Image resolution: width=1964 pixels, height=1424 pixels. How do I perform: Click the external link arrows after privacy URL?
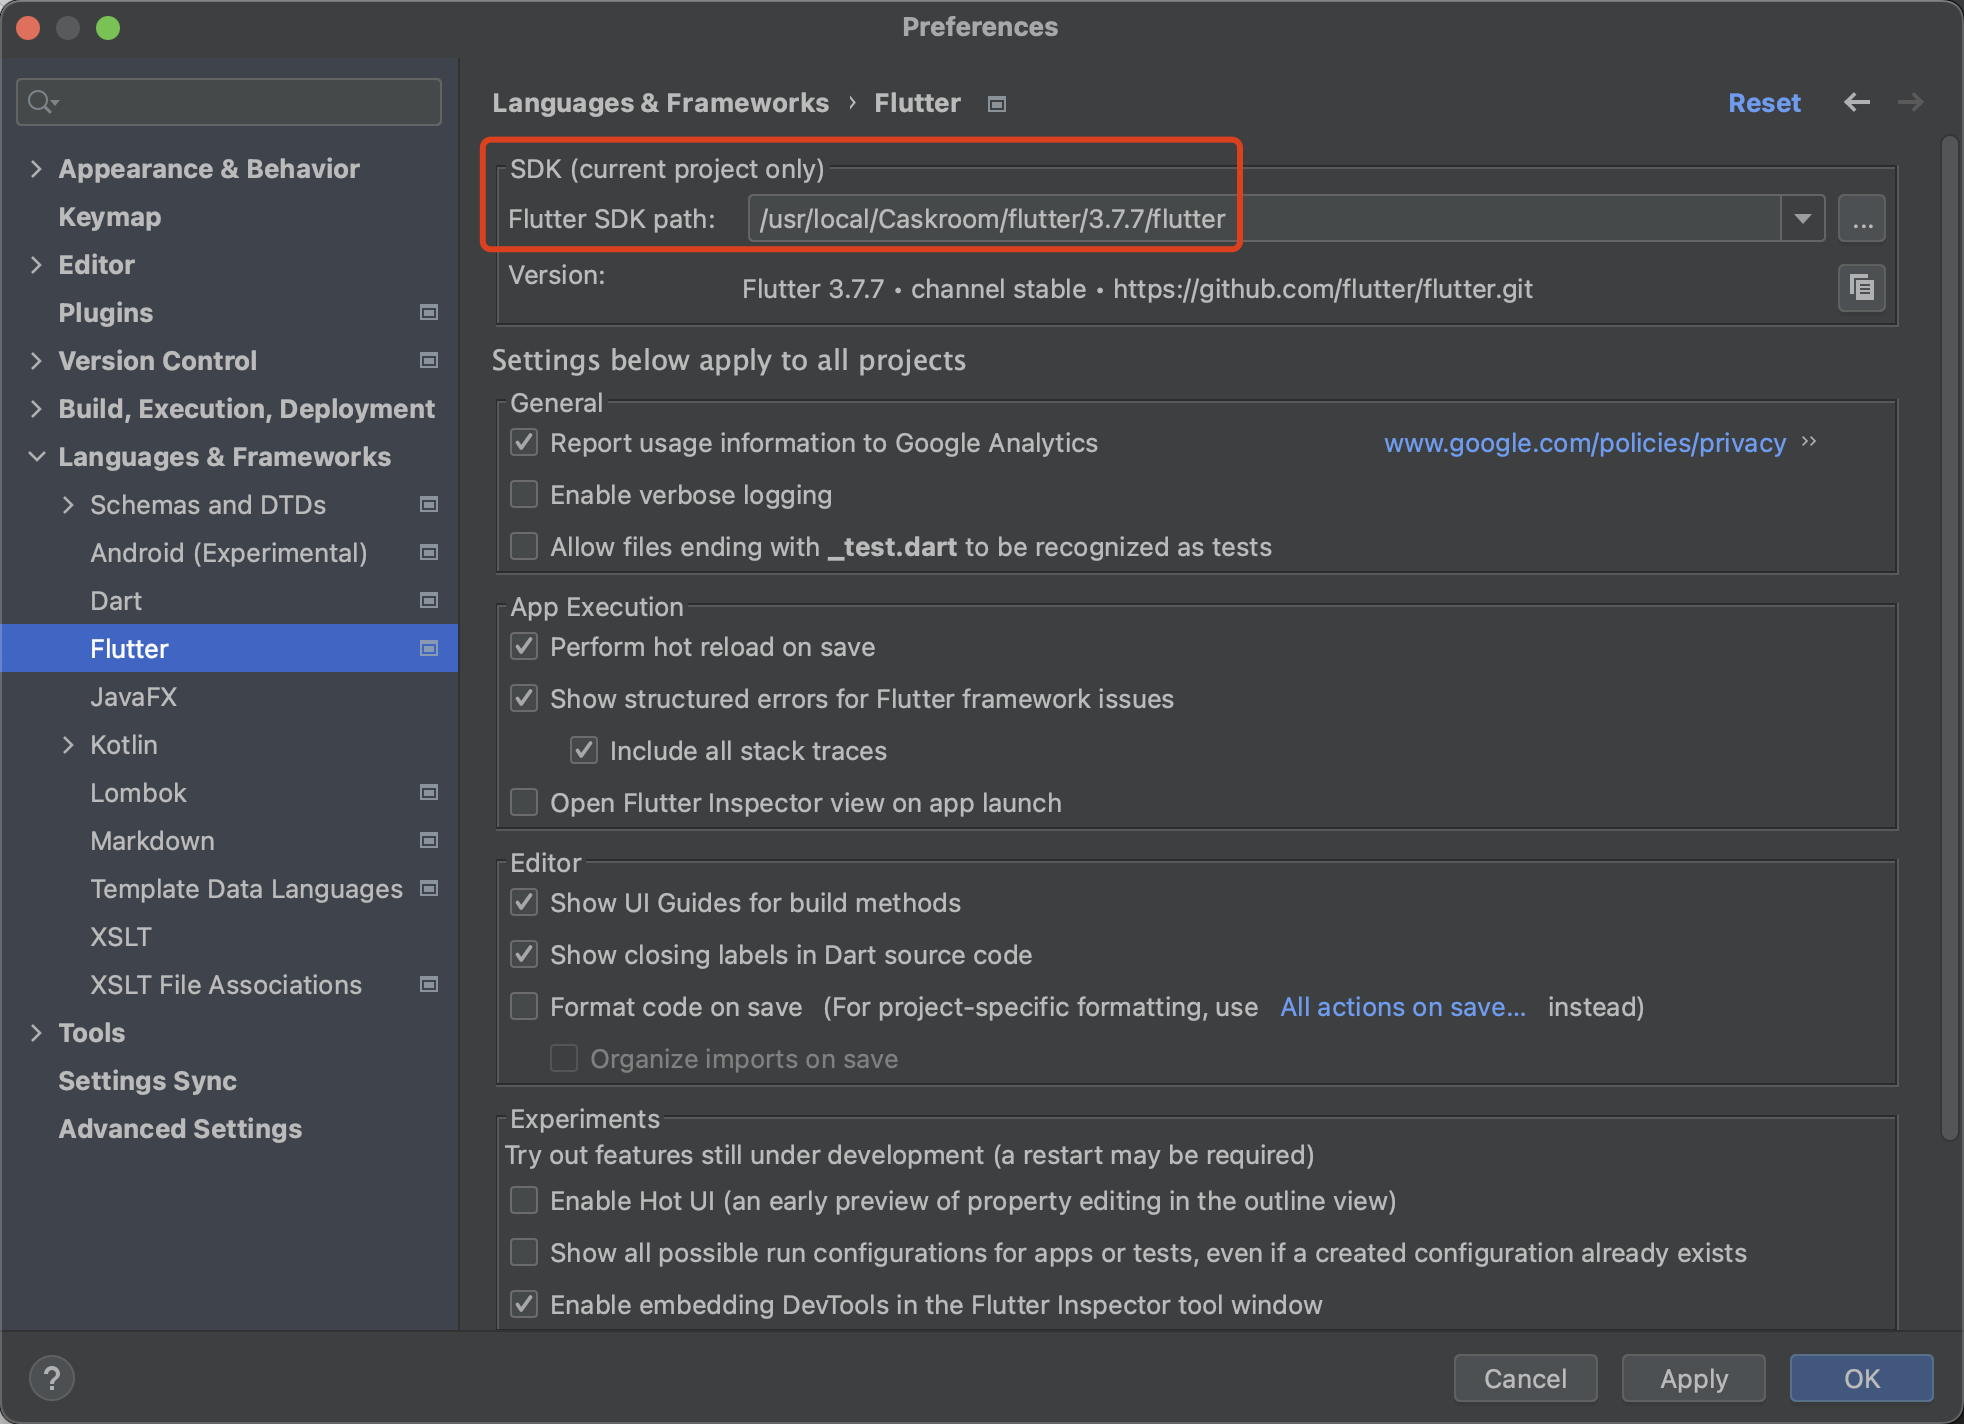coord(1809,442)
